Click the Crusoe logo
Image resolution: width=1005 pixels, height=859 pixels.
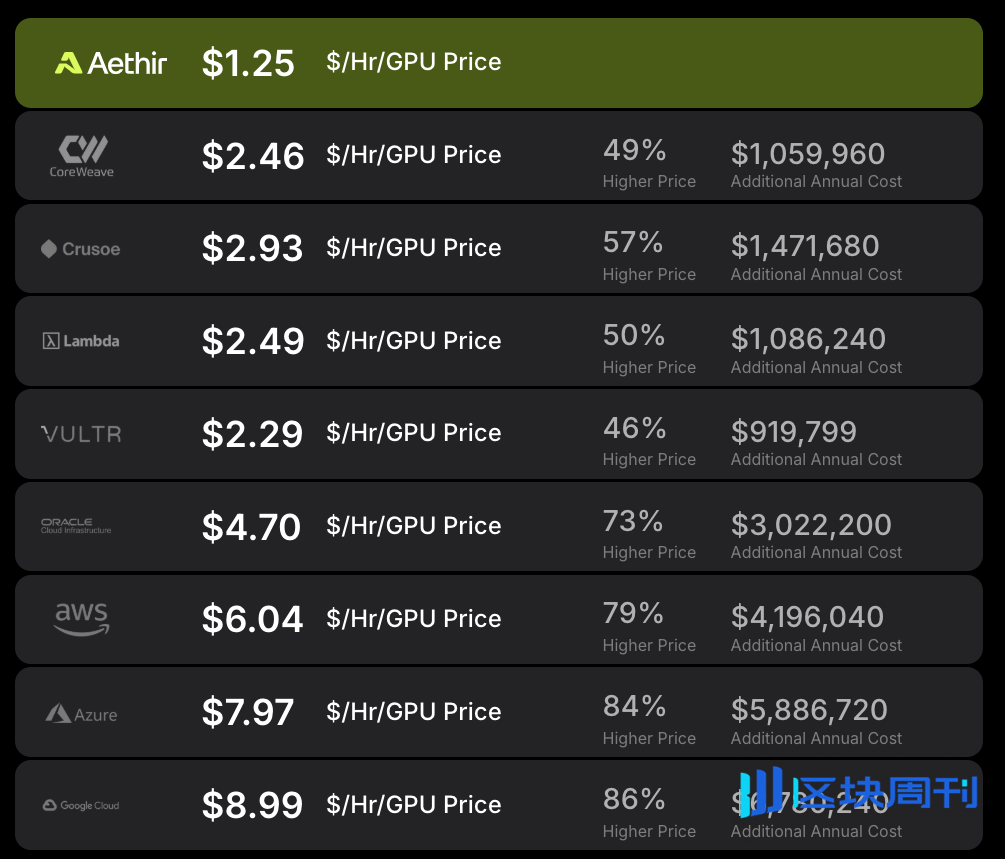point(80,249)
